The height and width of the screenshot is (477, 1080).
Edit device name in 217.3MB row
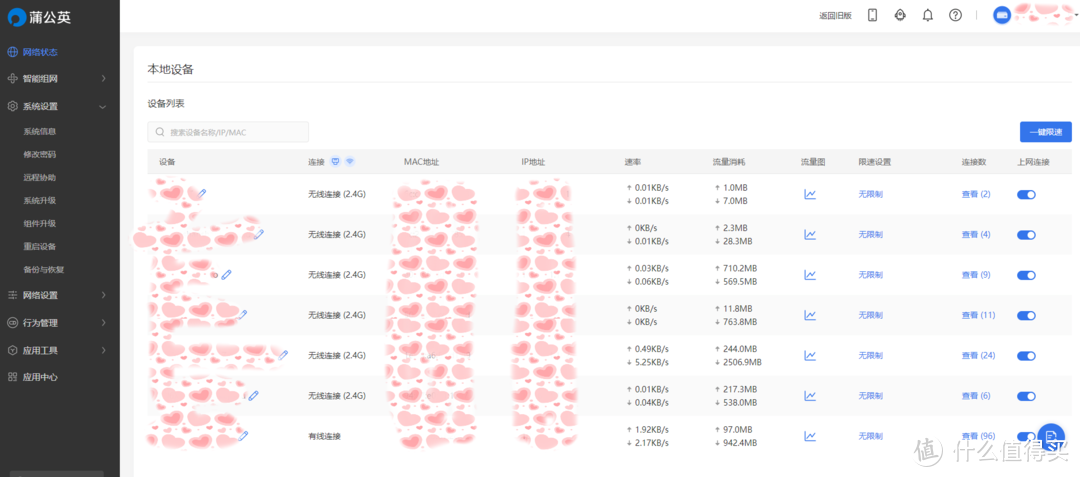[x=253, y=395]
